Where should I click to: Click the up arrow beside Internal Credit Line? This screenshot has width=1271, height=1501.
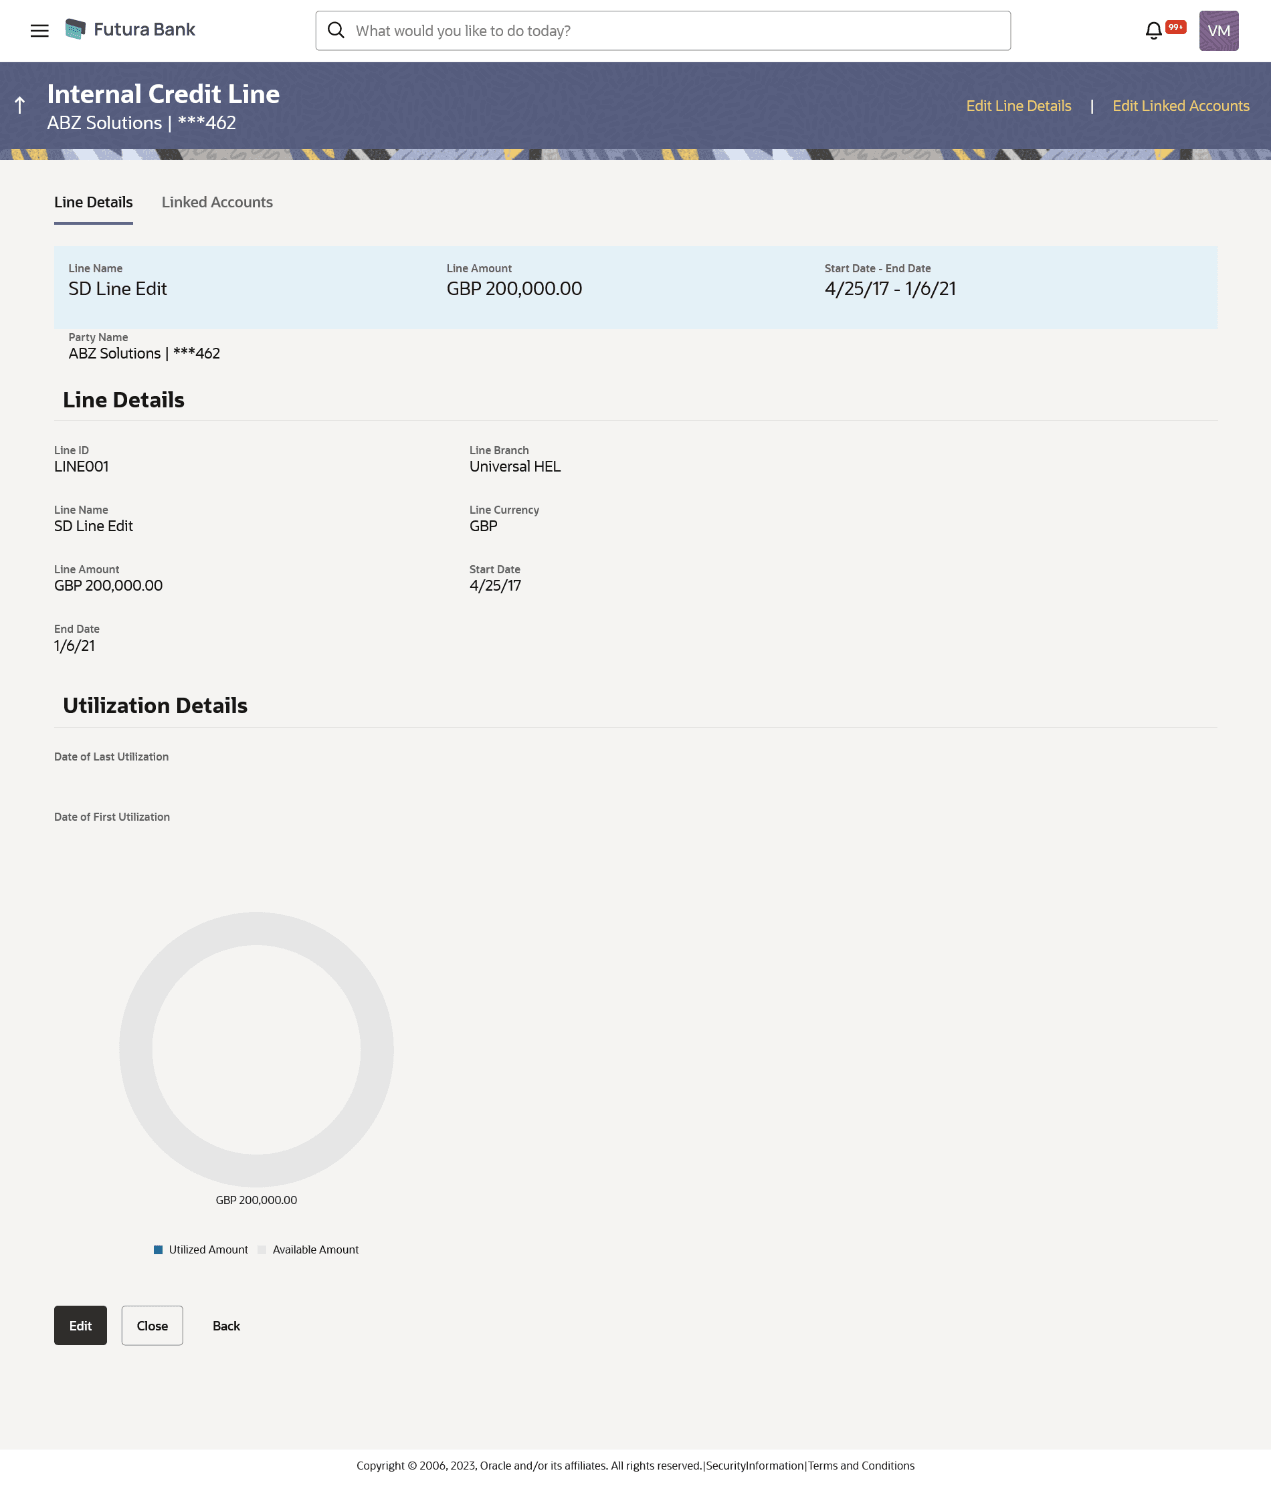click(x=20, y=106)
